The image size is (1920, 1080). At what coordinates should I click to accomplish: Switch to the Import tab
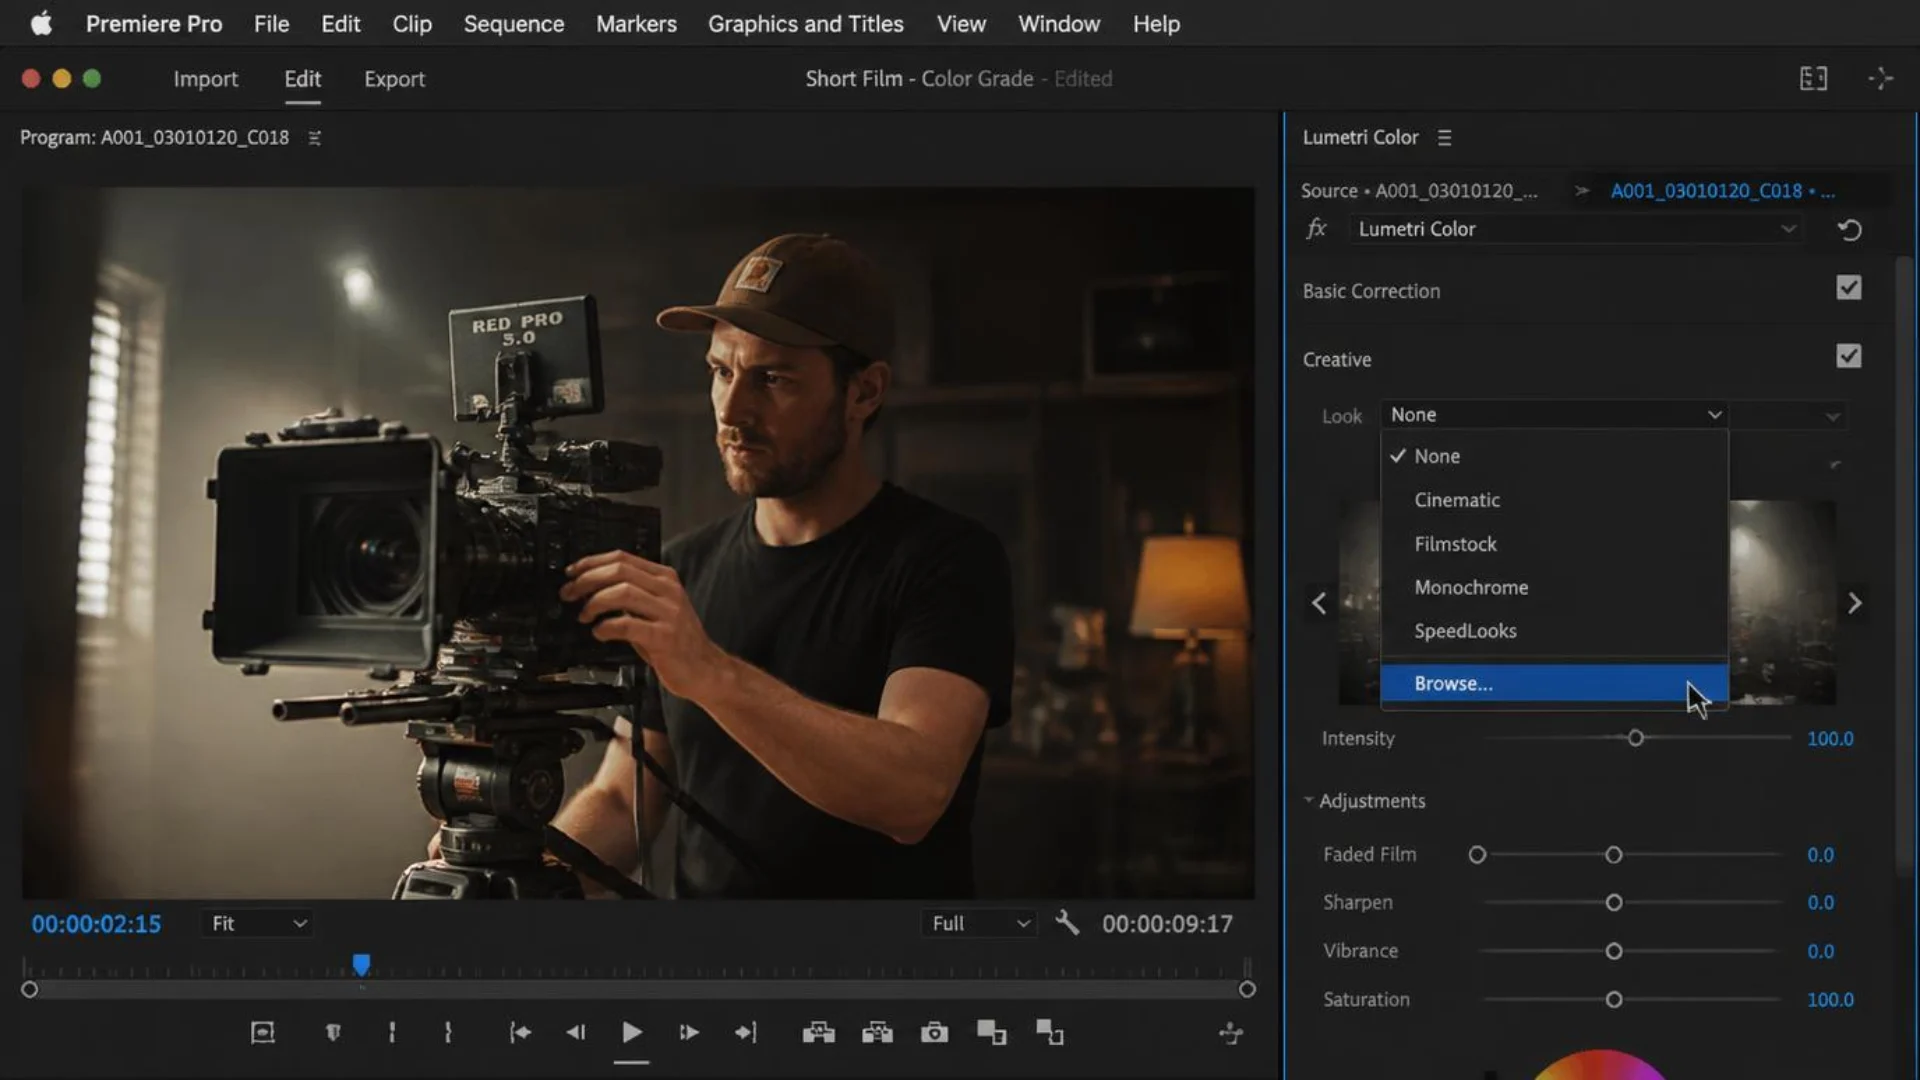coord(205,79)
